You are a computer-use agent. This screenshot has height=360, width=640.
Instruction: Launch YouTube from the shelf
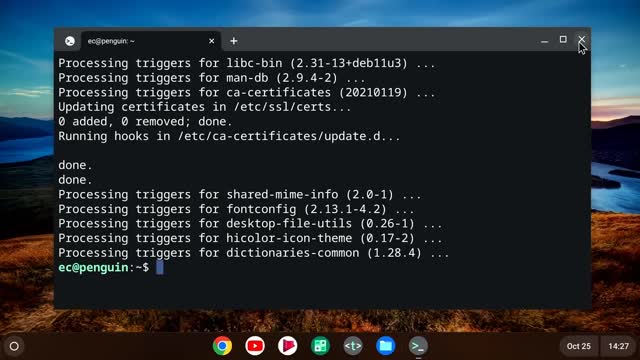(x=255, y=346)
